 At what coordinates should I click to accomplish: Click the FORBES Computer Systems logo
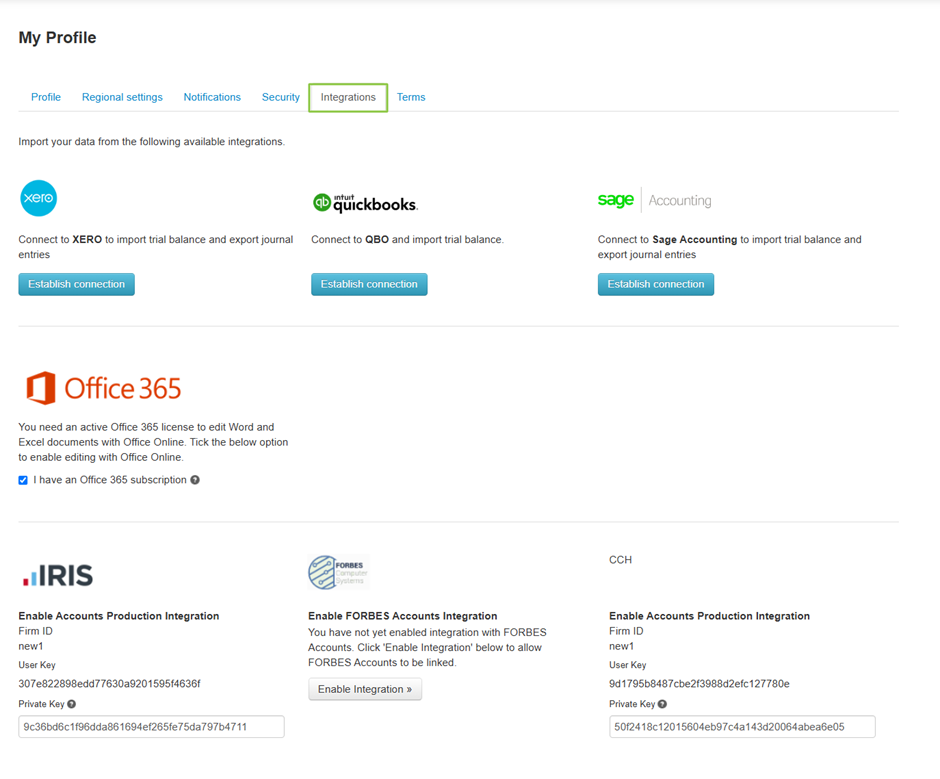tap(338, 572)
